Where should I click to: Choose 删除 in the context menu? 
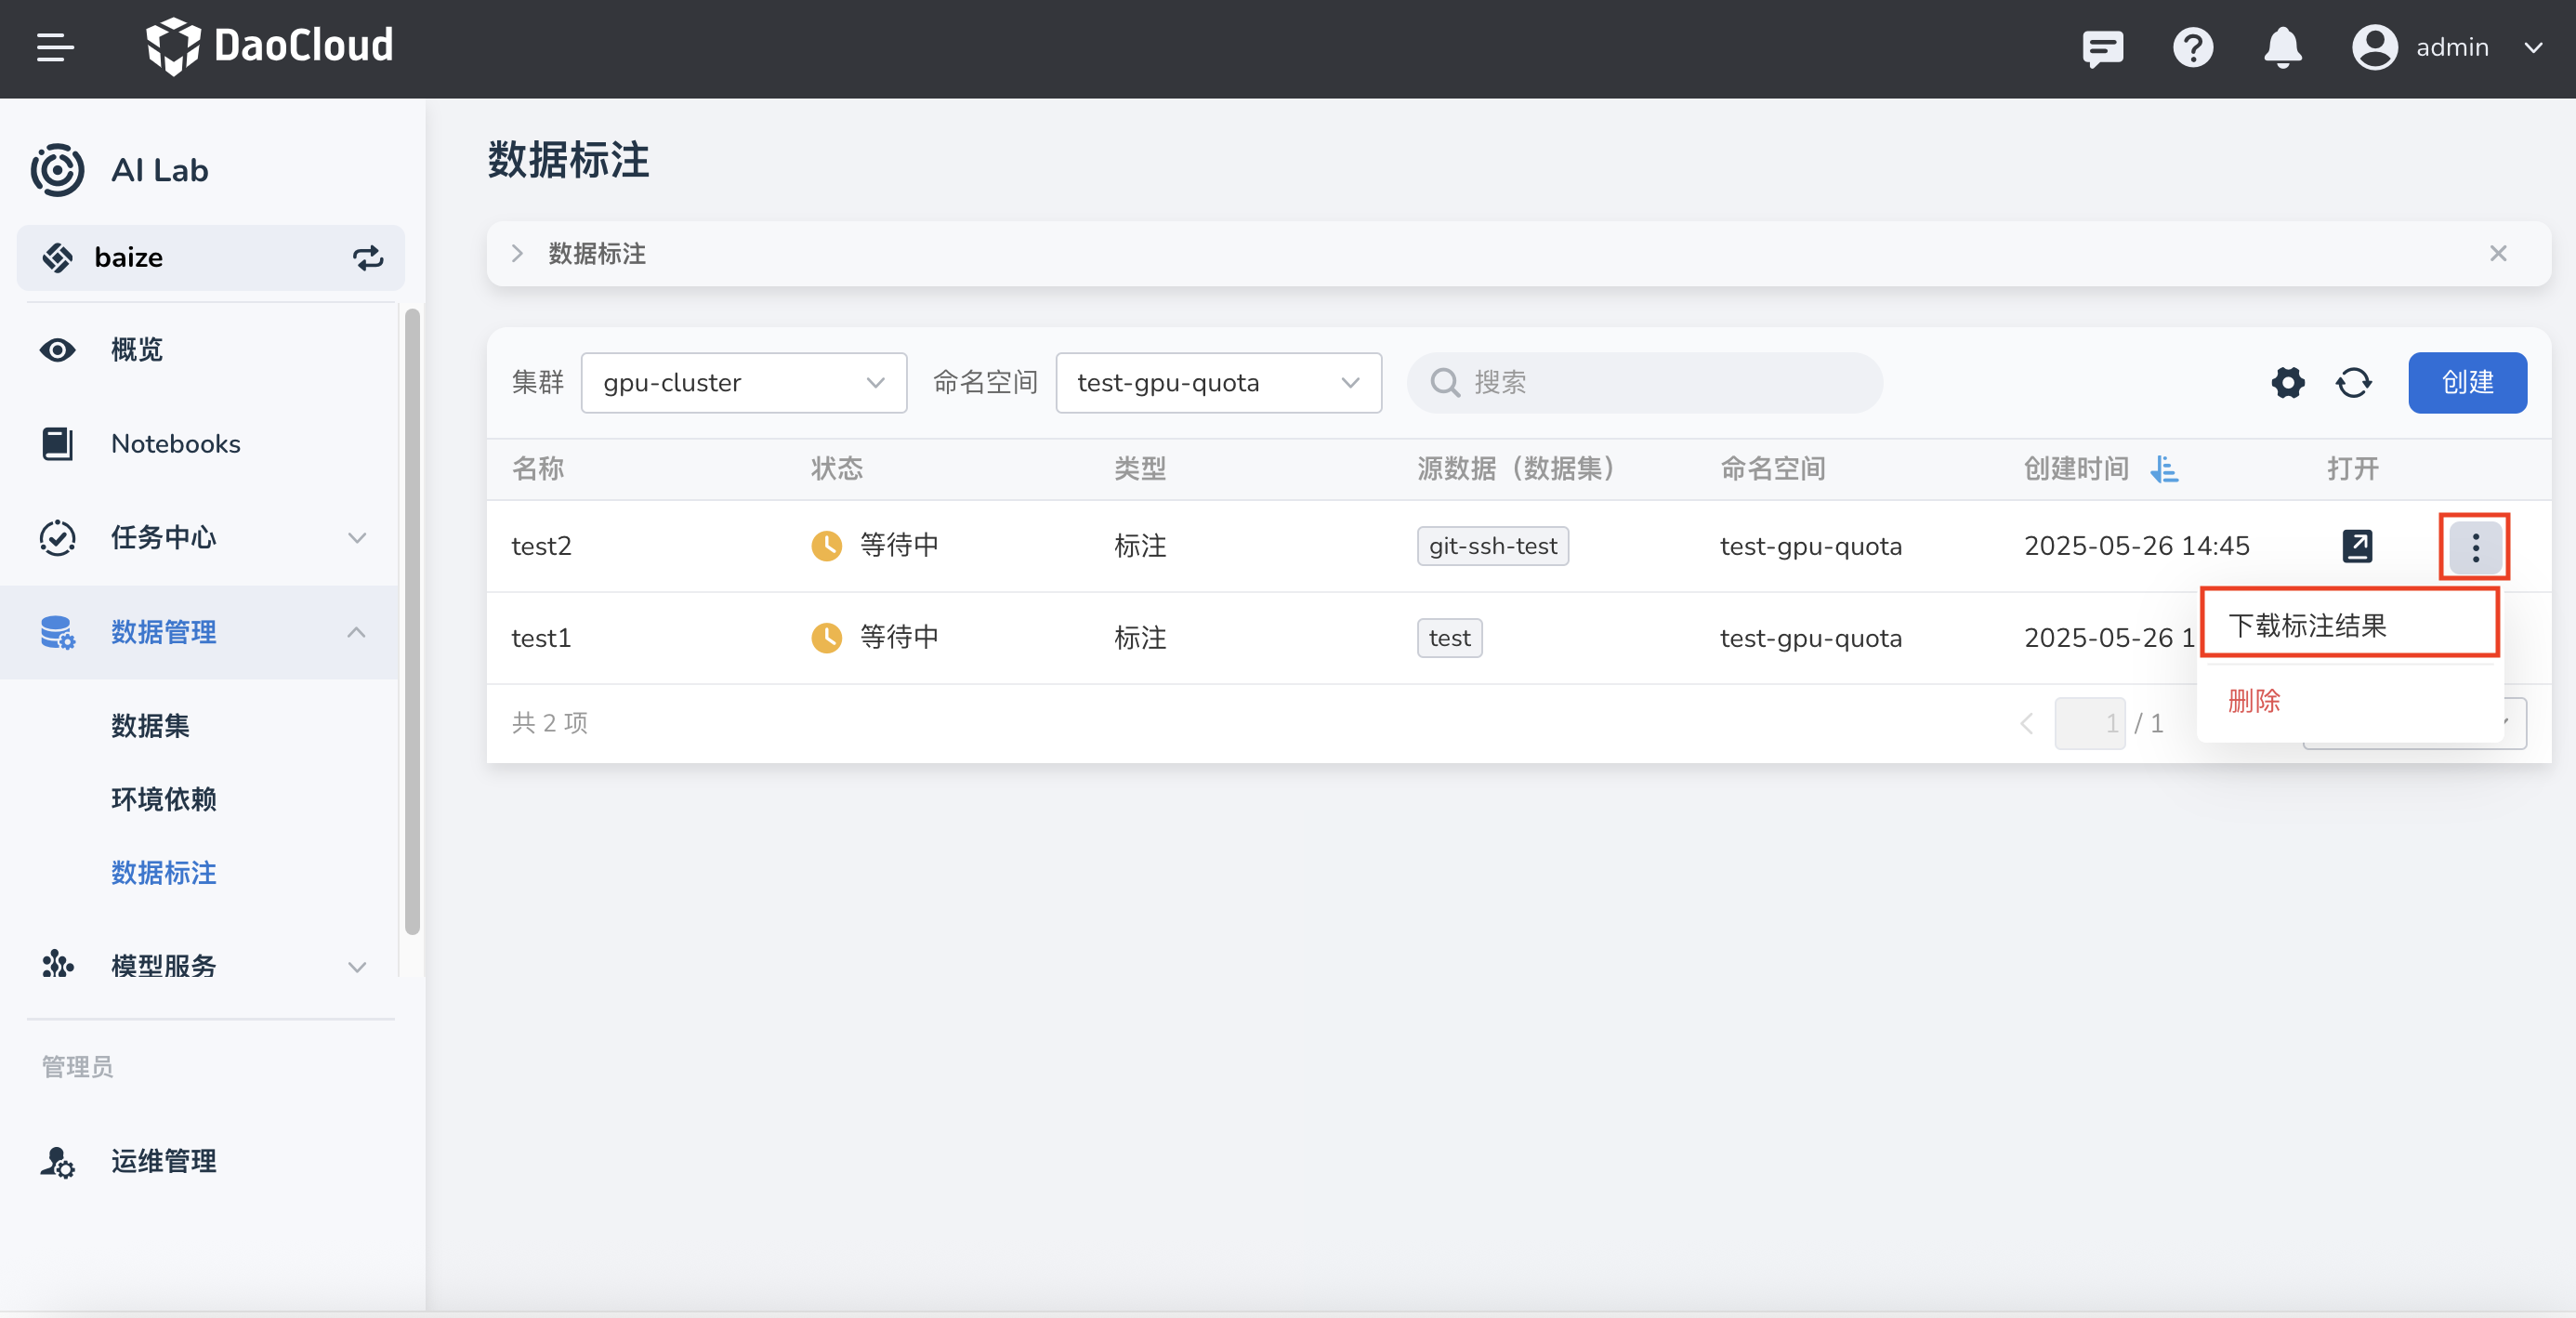coord(2254,700)
